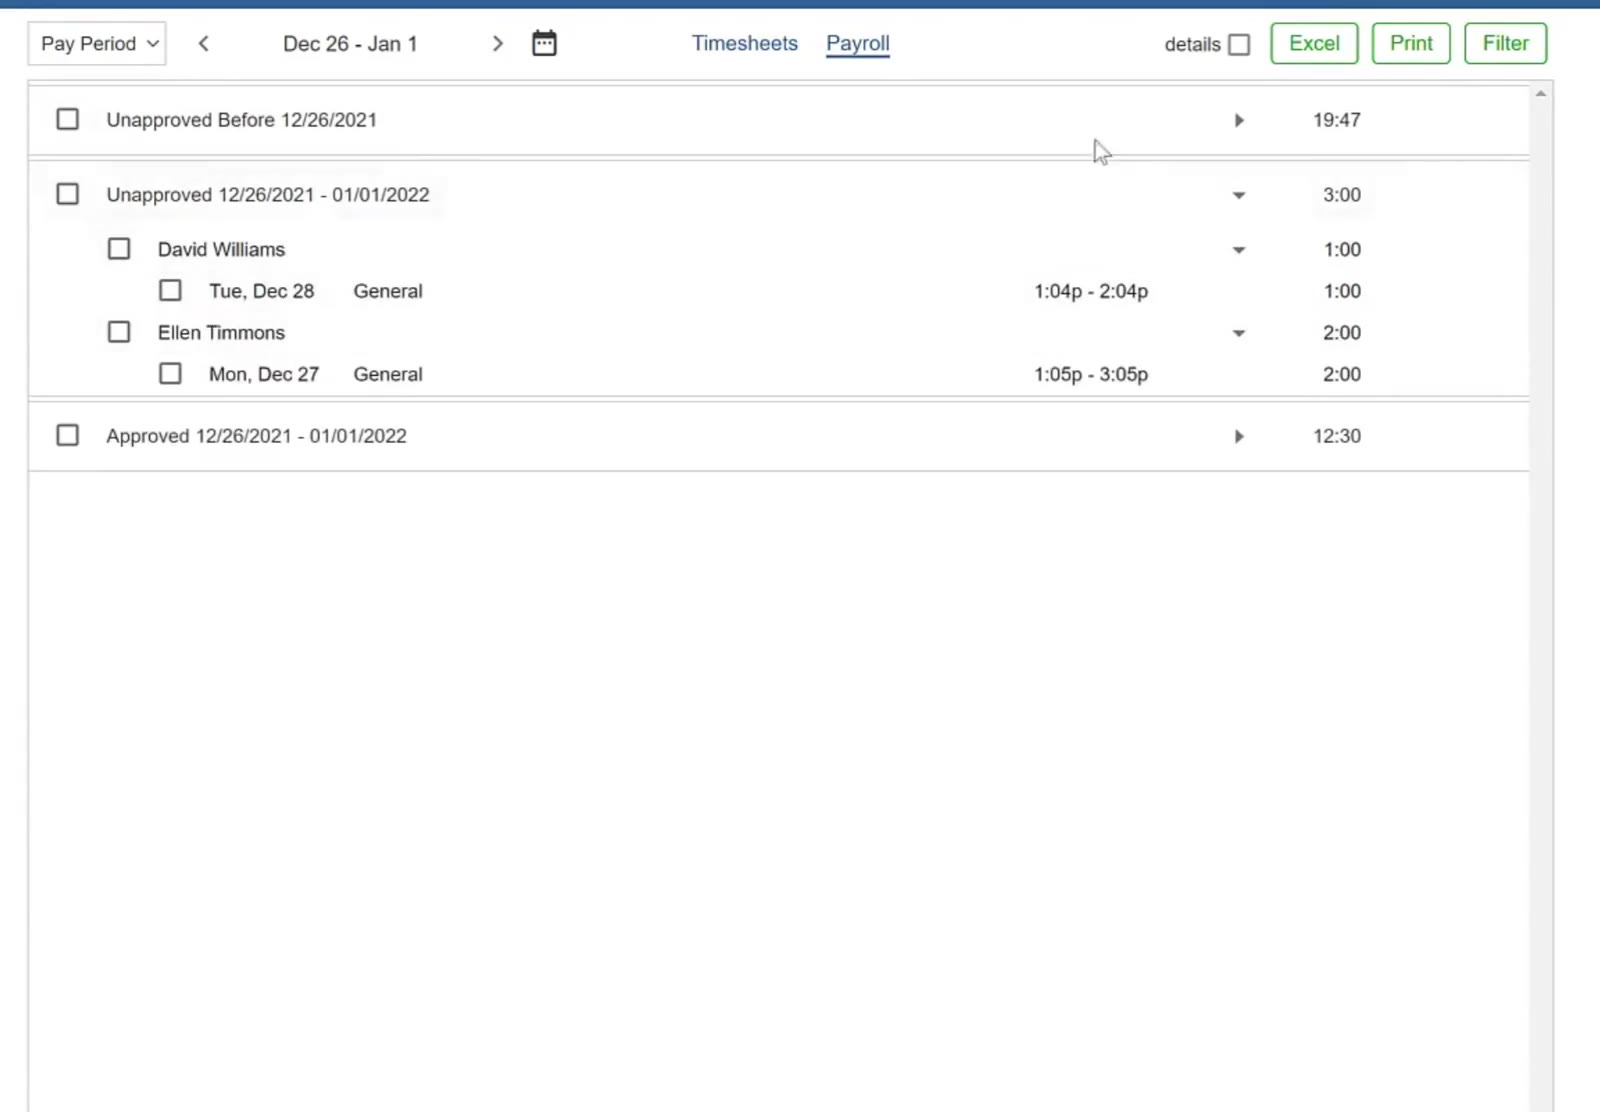This screenshot has width=1600, height=1112.
Task: Click the 12:30 approved hours total
Action: [x=1337, y=436]
